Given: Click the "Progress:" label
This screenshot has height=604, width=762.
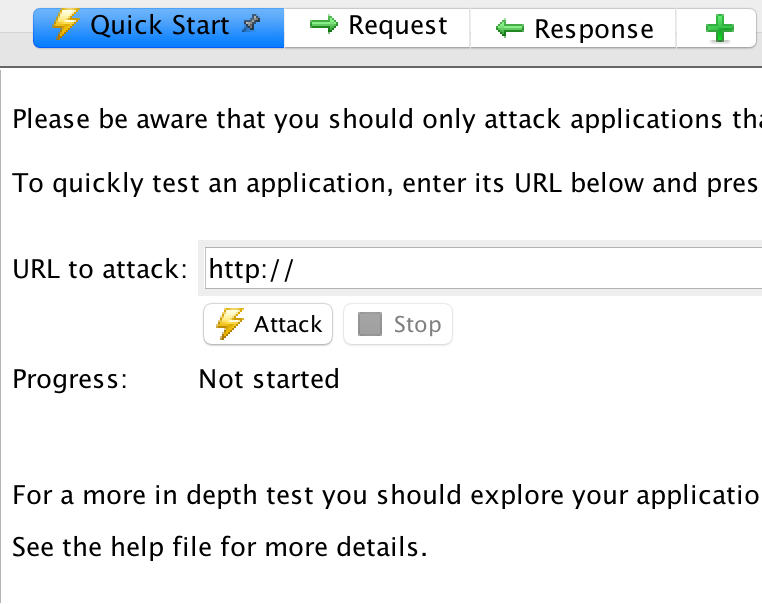Looking at the screenshot, I should 70,379.
